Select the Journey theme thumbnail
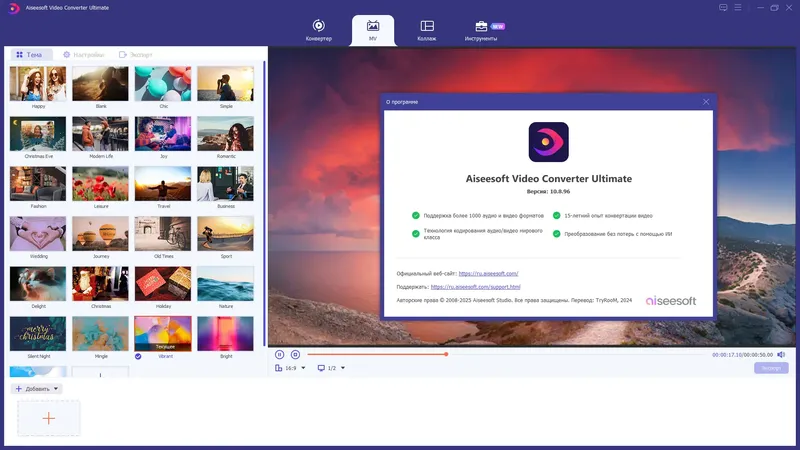The image size is (800, 450). pos(101,234)
